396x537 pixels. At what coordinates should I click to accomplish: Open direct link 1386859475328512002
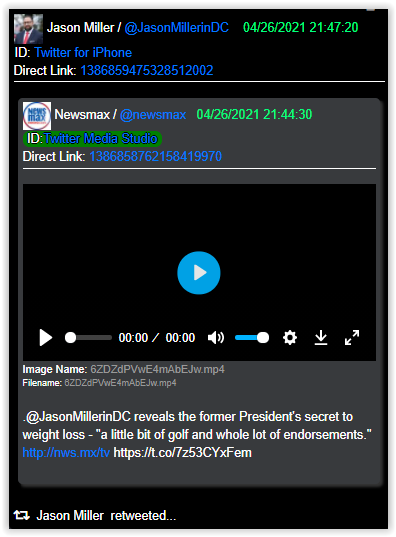tap(147, 71)
